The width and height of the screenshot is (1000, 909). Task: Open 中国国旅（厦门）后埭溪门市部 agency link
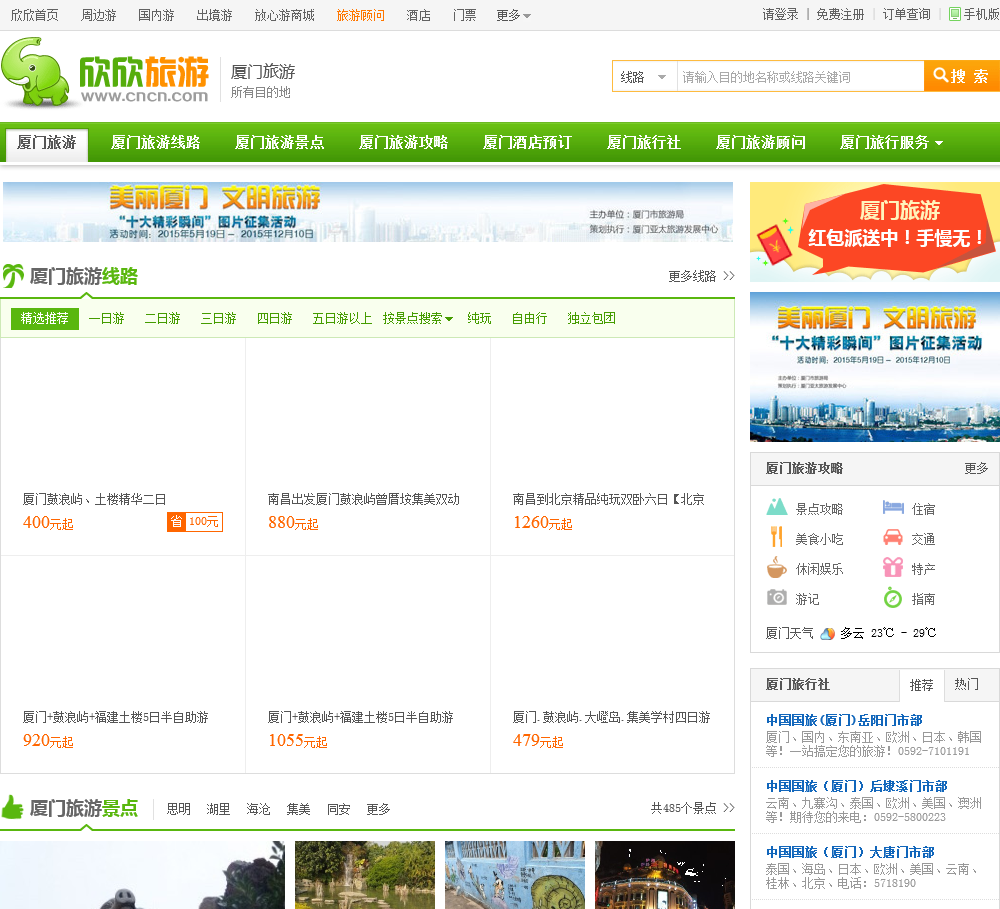(857, 786)
